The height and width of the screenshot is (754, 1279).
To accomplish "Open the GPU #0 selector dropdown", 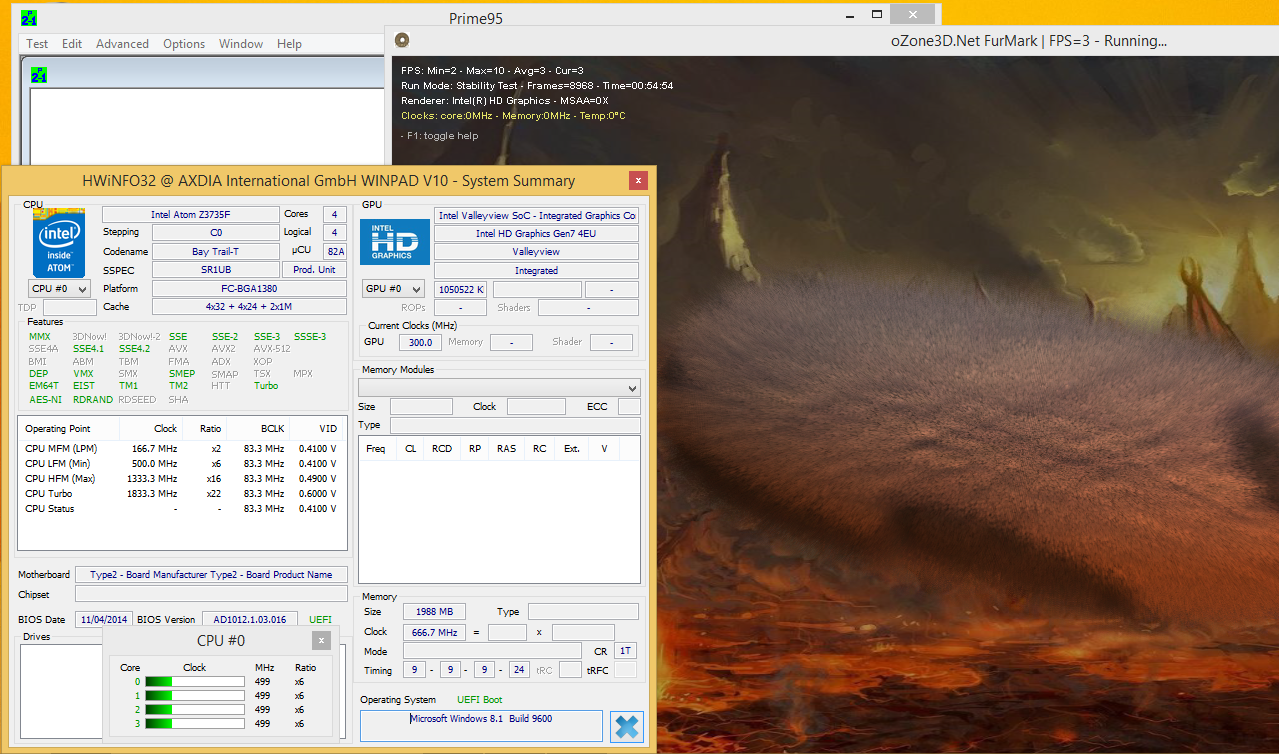I will [x=393, y=289].
